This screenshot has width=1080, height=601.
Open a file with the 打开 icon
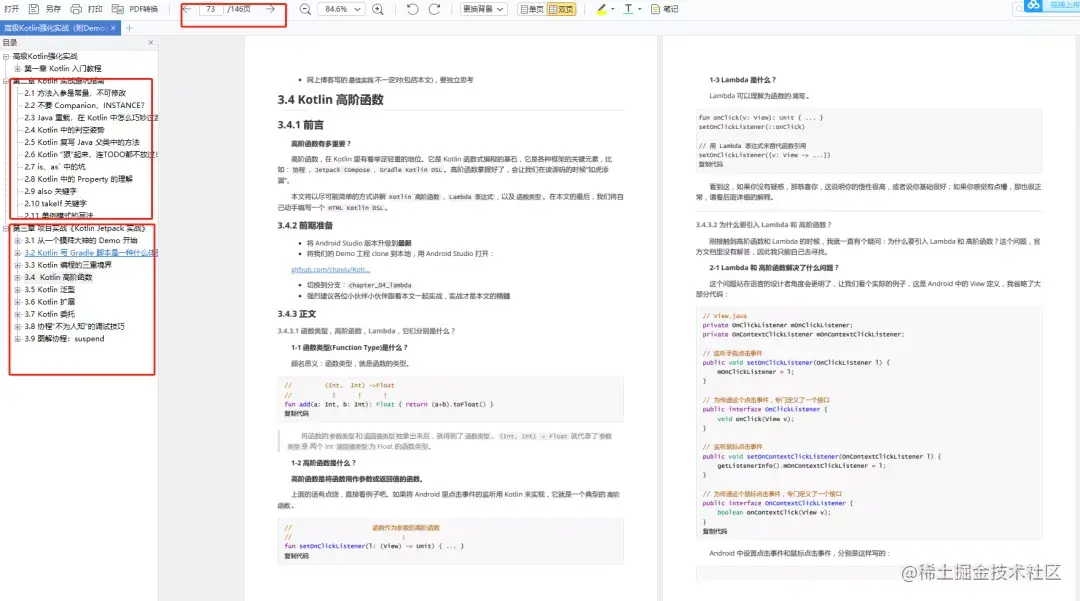tap(13, 8)
